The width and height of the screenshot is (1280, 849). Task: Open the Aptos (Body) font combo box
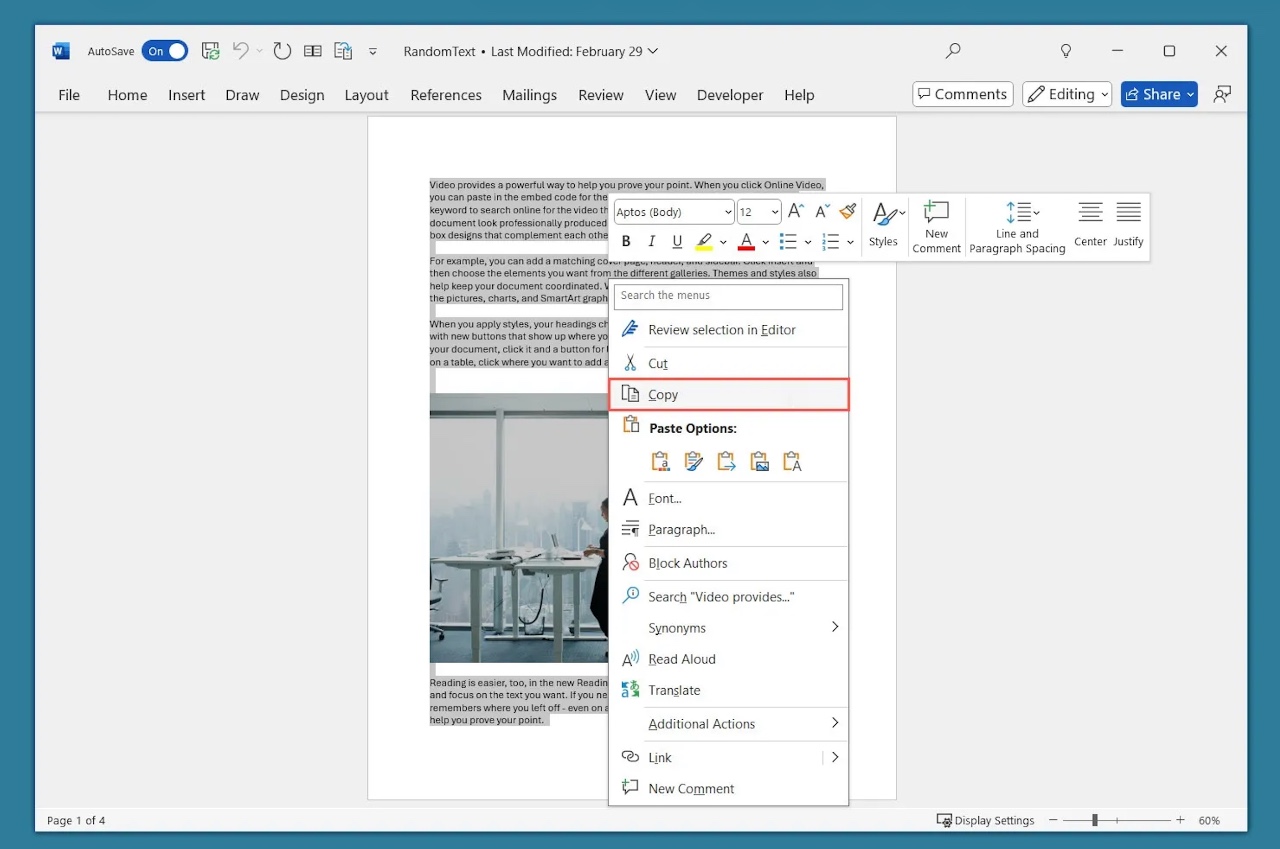pyautogui.click(x=674, y=212)
